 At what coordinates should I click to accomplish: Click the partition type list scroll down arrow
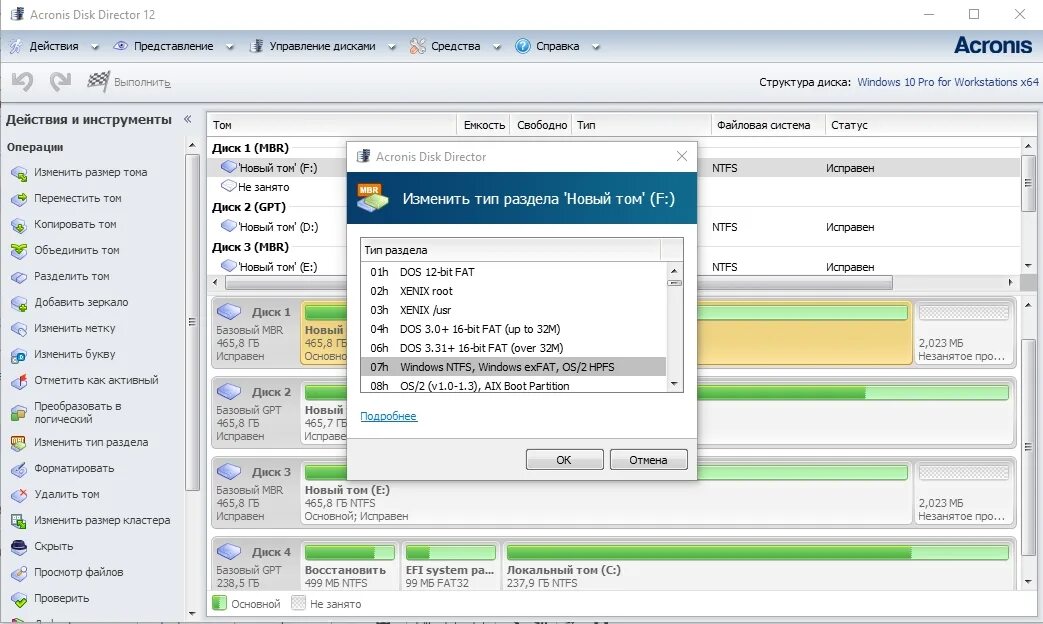(x=674, y=384)
